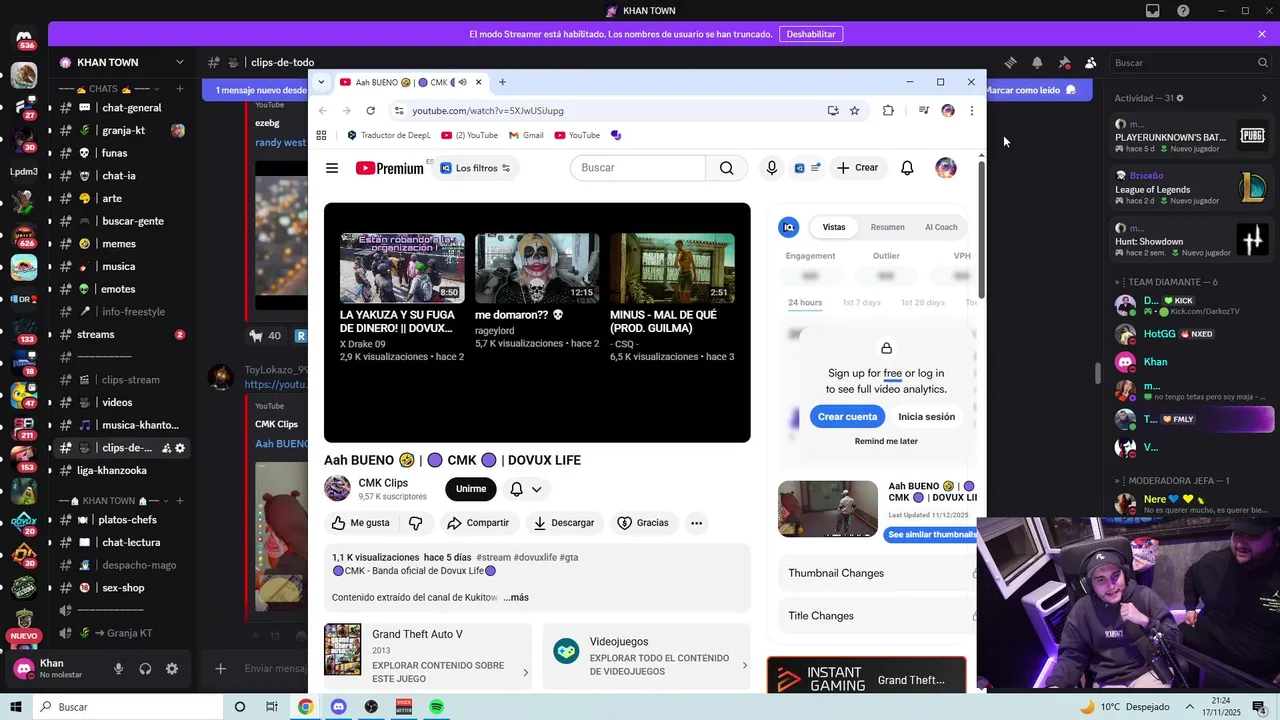The width and height of the screenshot is (1280, 720).
Task: Reload the Chrome page
Action: (x=371, y=111)
